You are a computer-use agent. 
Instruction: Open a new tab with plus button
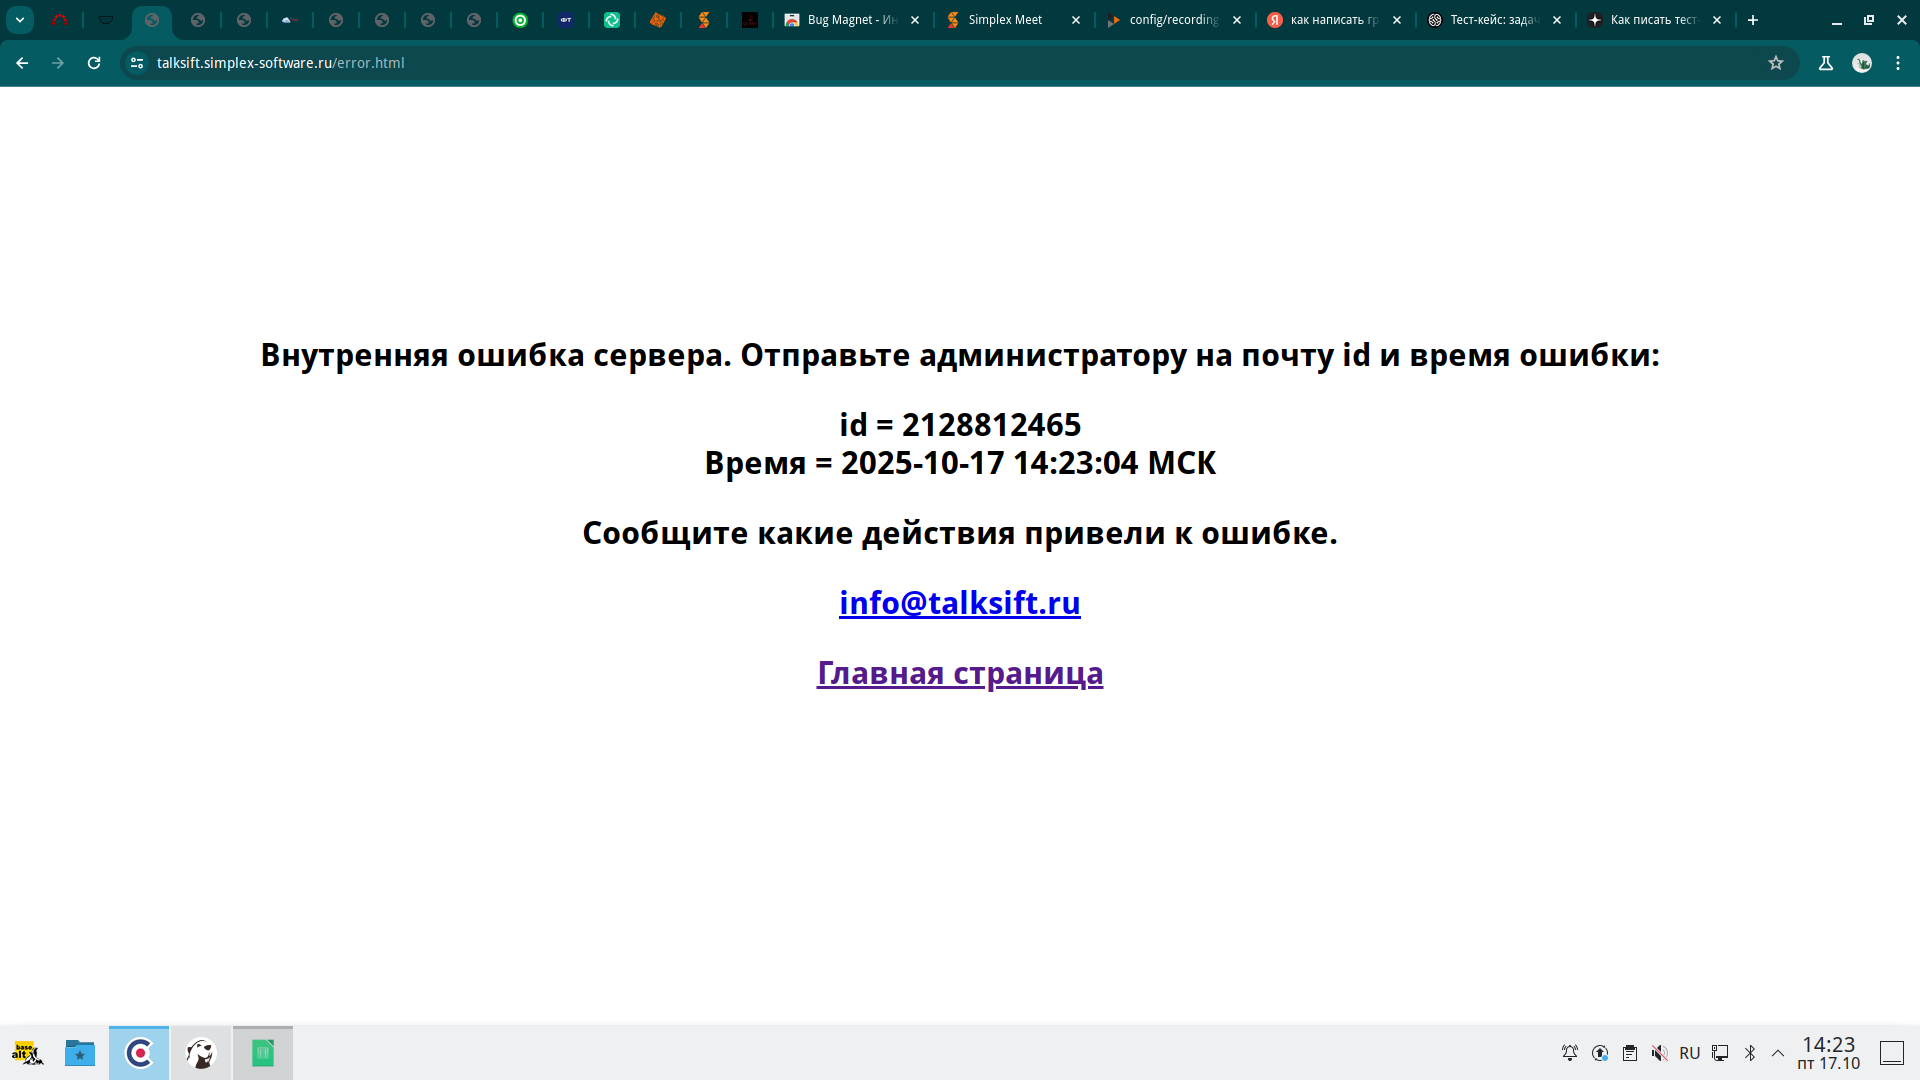pyautogui.click(x=1753, y=20)
